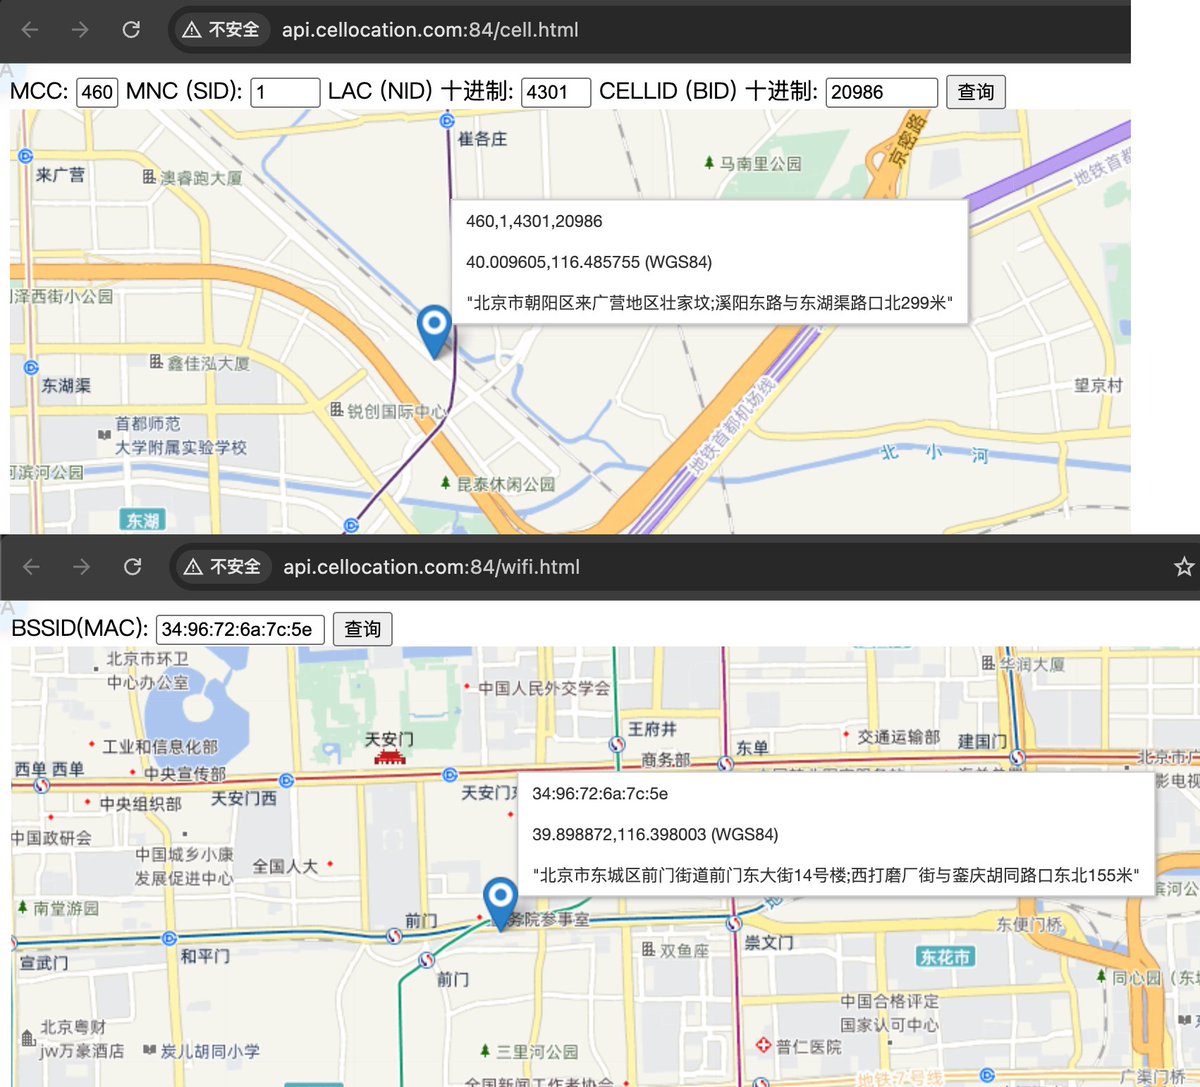Select the blue location pin on the wifi map
Viewport: 1200px width, 1087px height.
(500, 903)
